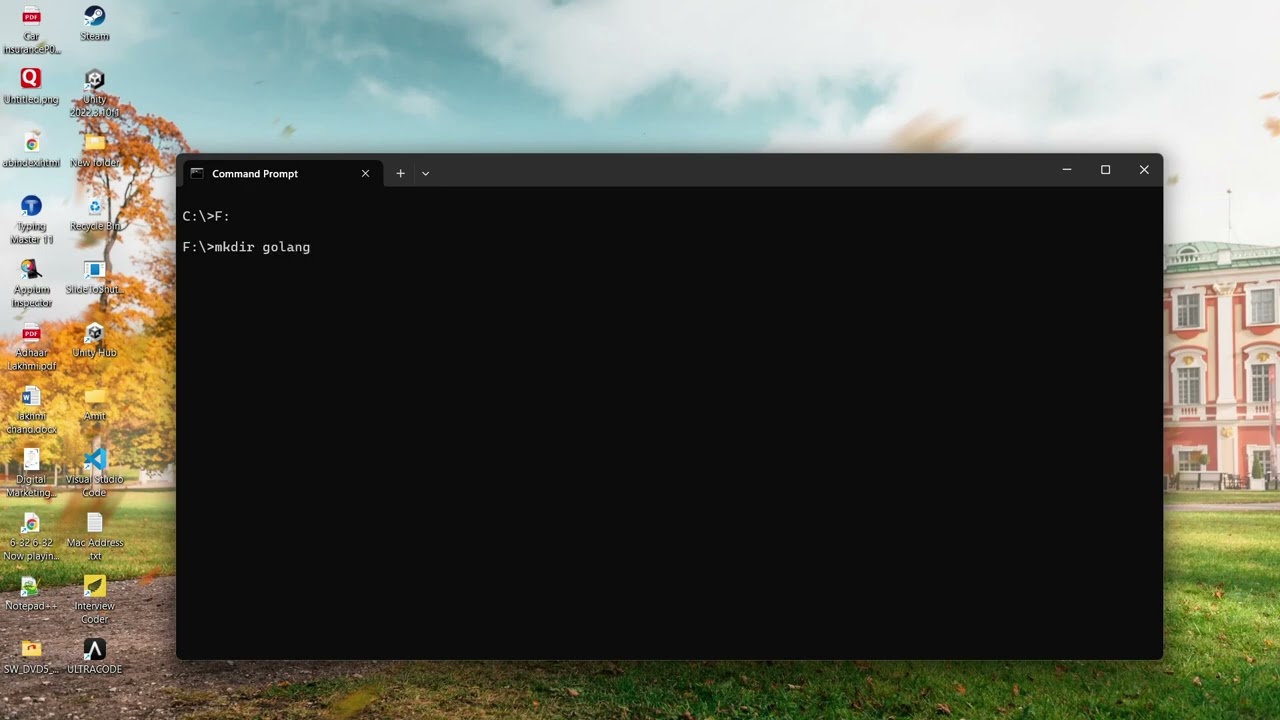Select the Digital Marketing document icon
Screen dimensions: 1280x720
[x=31, y=459]
